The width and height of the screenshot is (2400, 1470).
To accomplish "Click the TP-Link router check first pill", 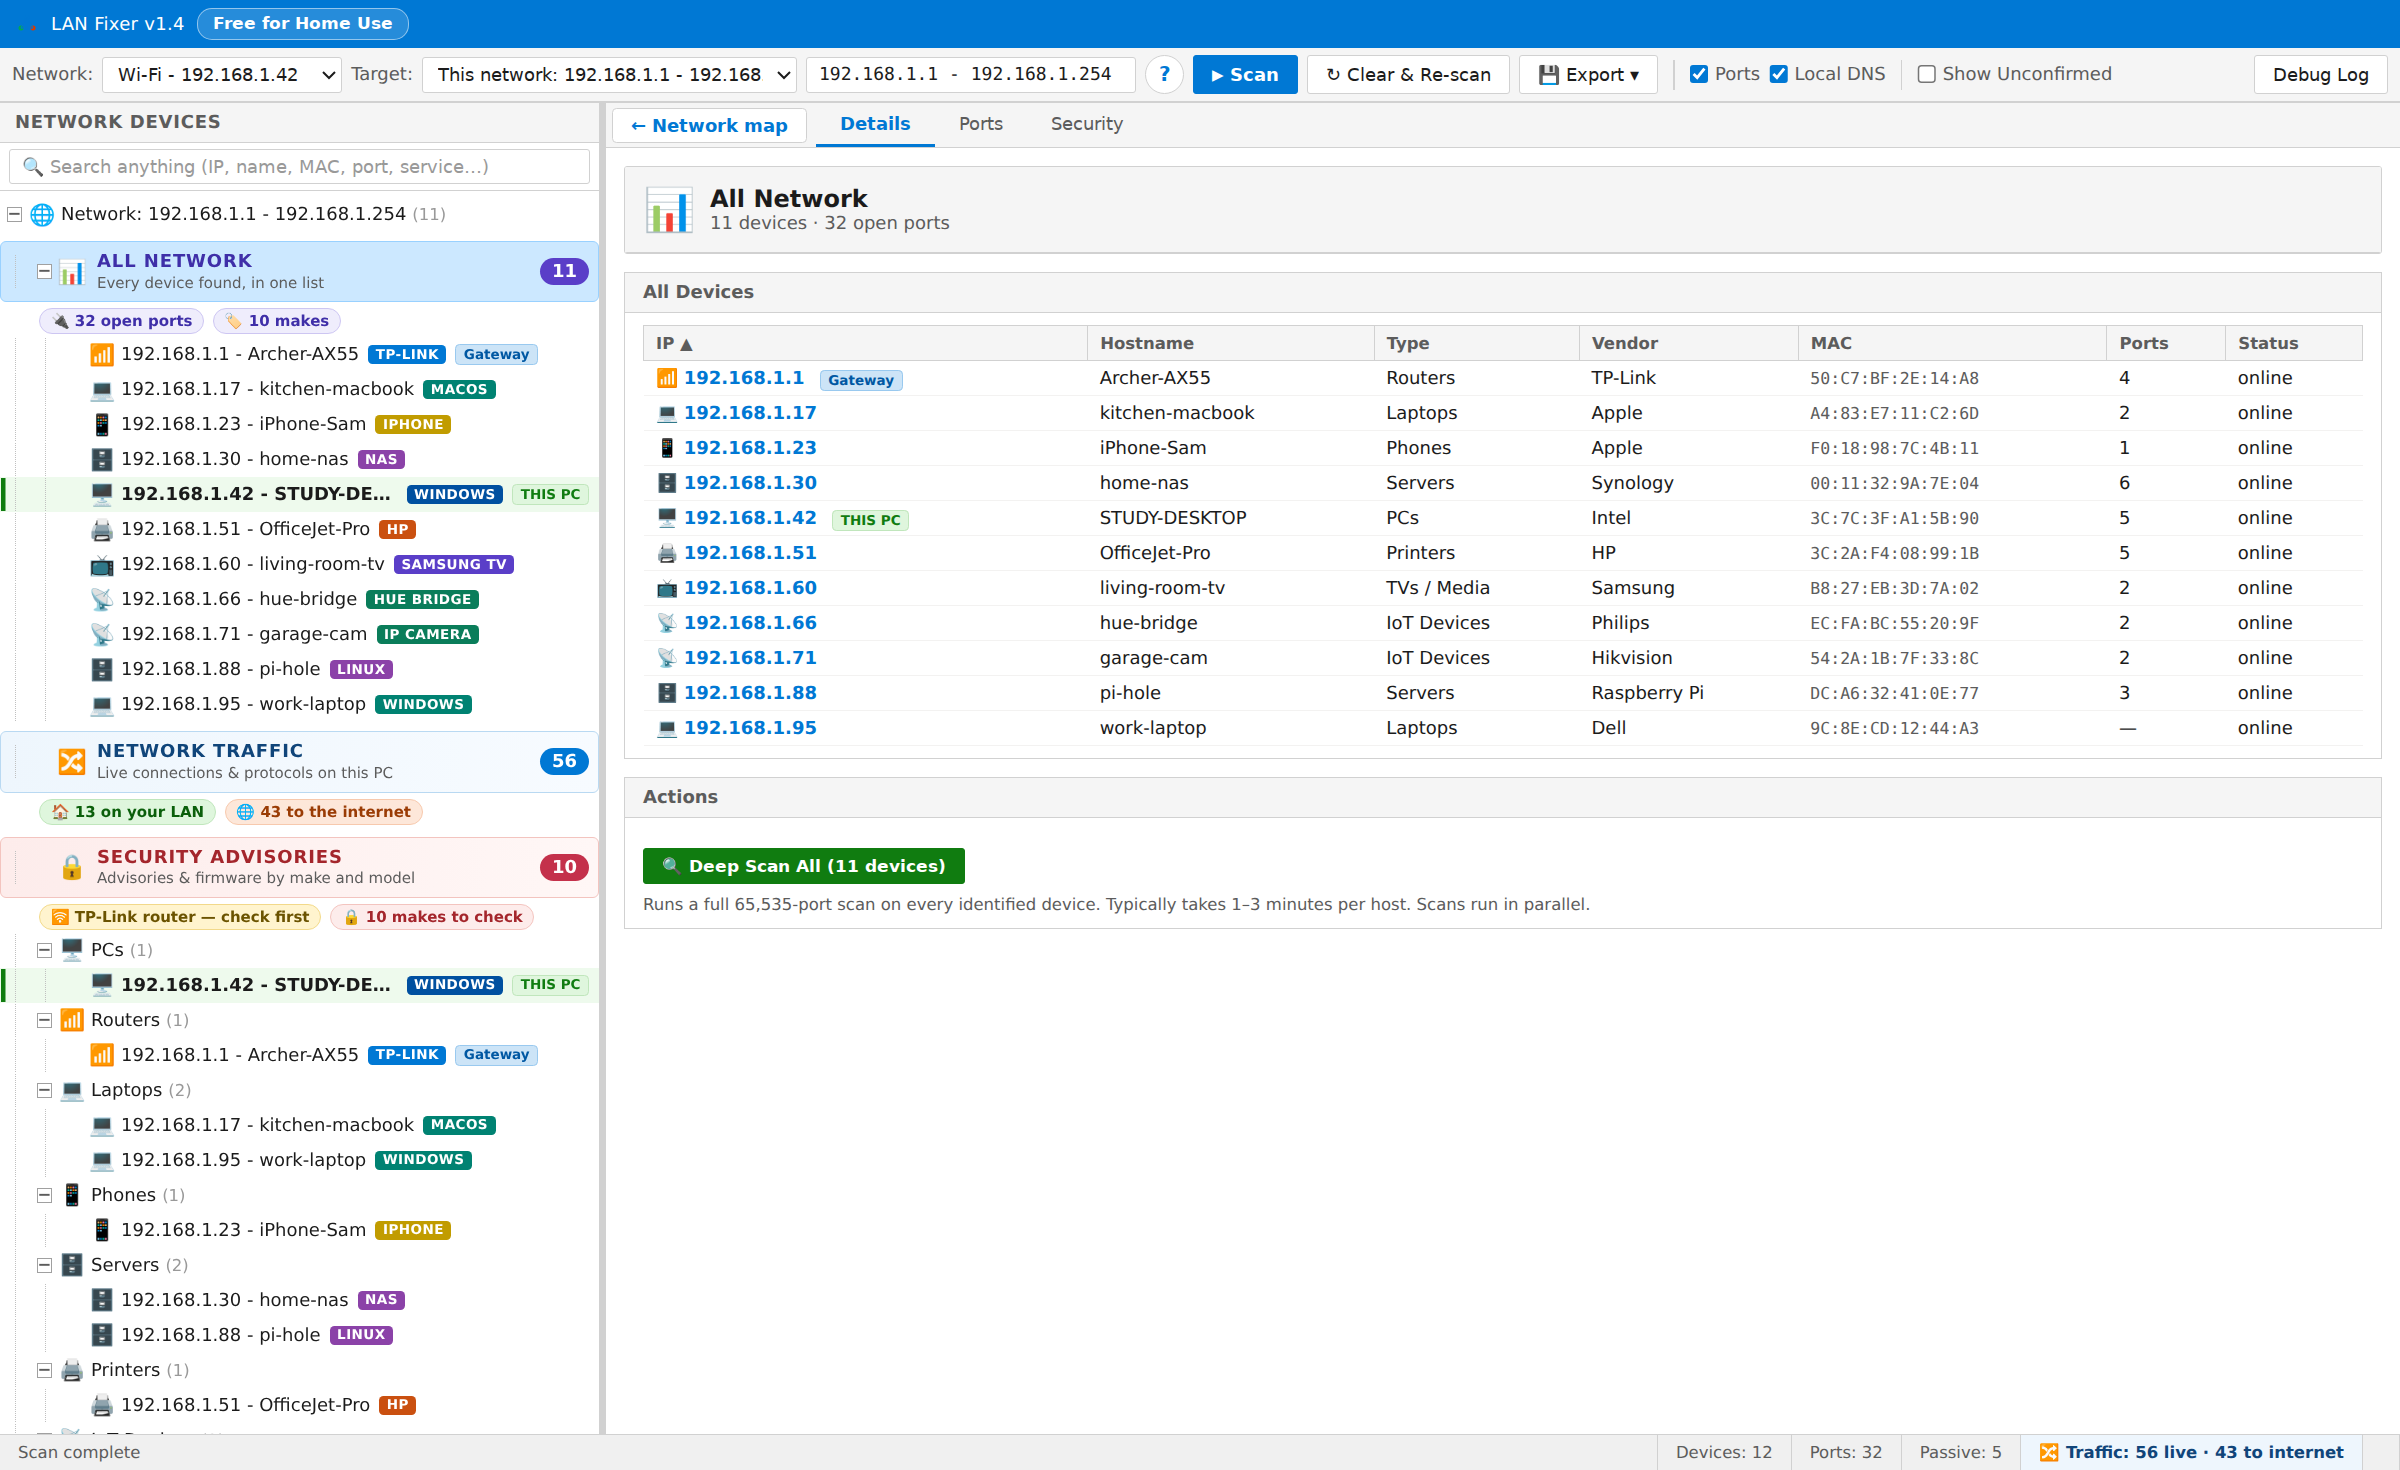I will point(180,917).
